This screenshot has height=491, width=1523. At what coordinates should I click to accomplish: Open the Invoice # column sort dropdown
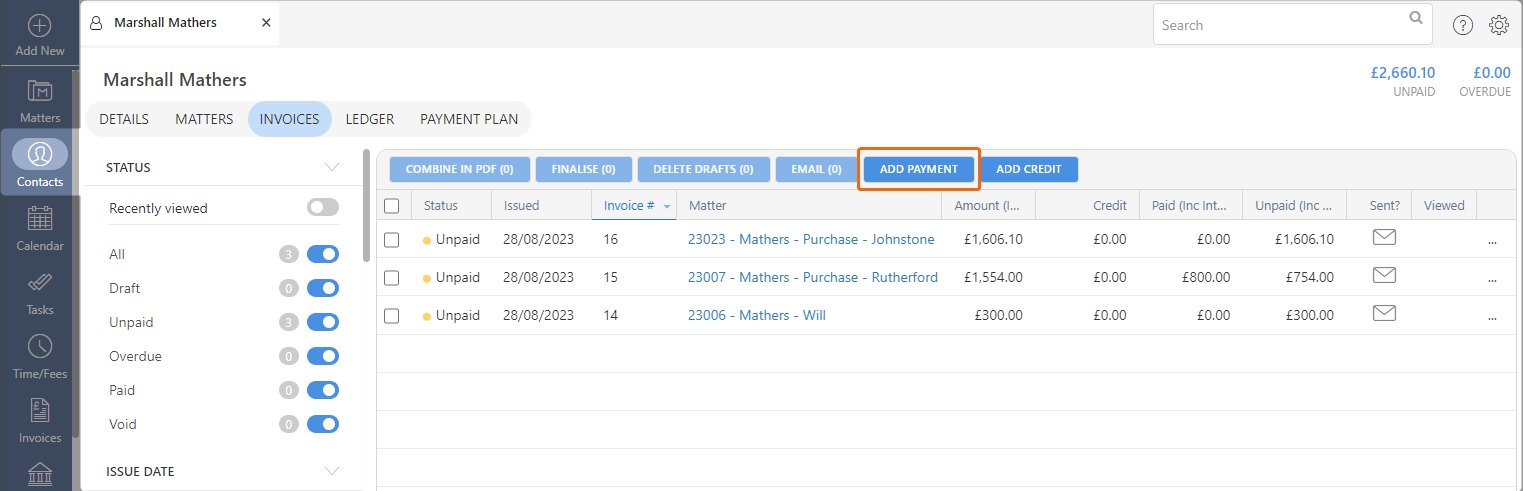click(x=667, y=206)
